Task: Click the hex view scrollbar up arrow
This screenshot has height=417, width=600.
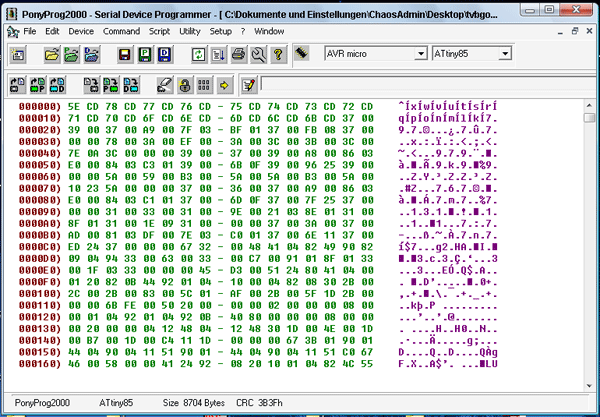Action: tap(589, 105)
